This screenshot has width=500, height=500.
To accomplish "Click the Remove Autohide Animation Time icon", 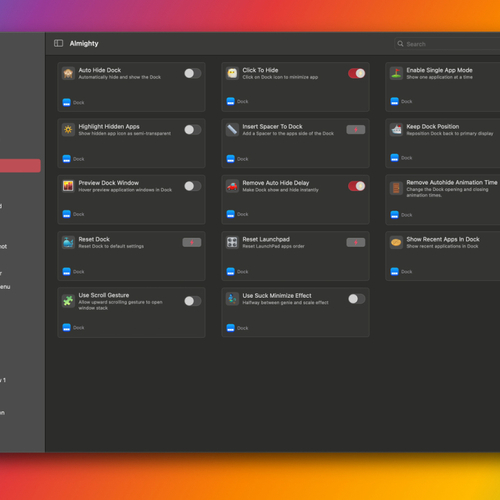I will [396, 188].
